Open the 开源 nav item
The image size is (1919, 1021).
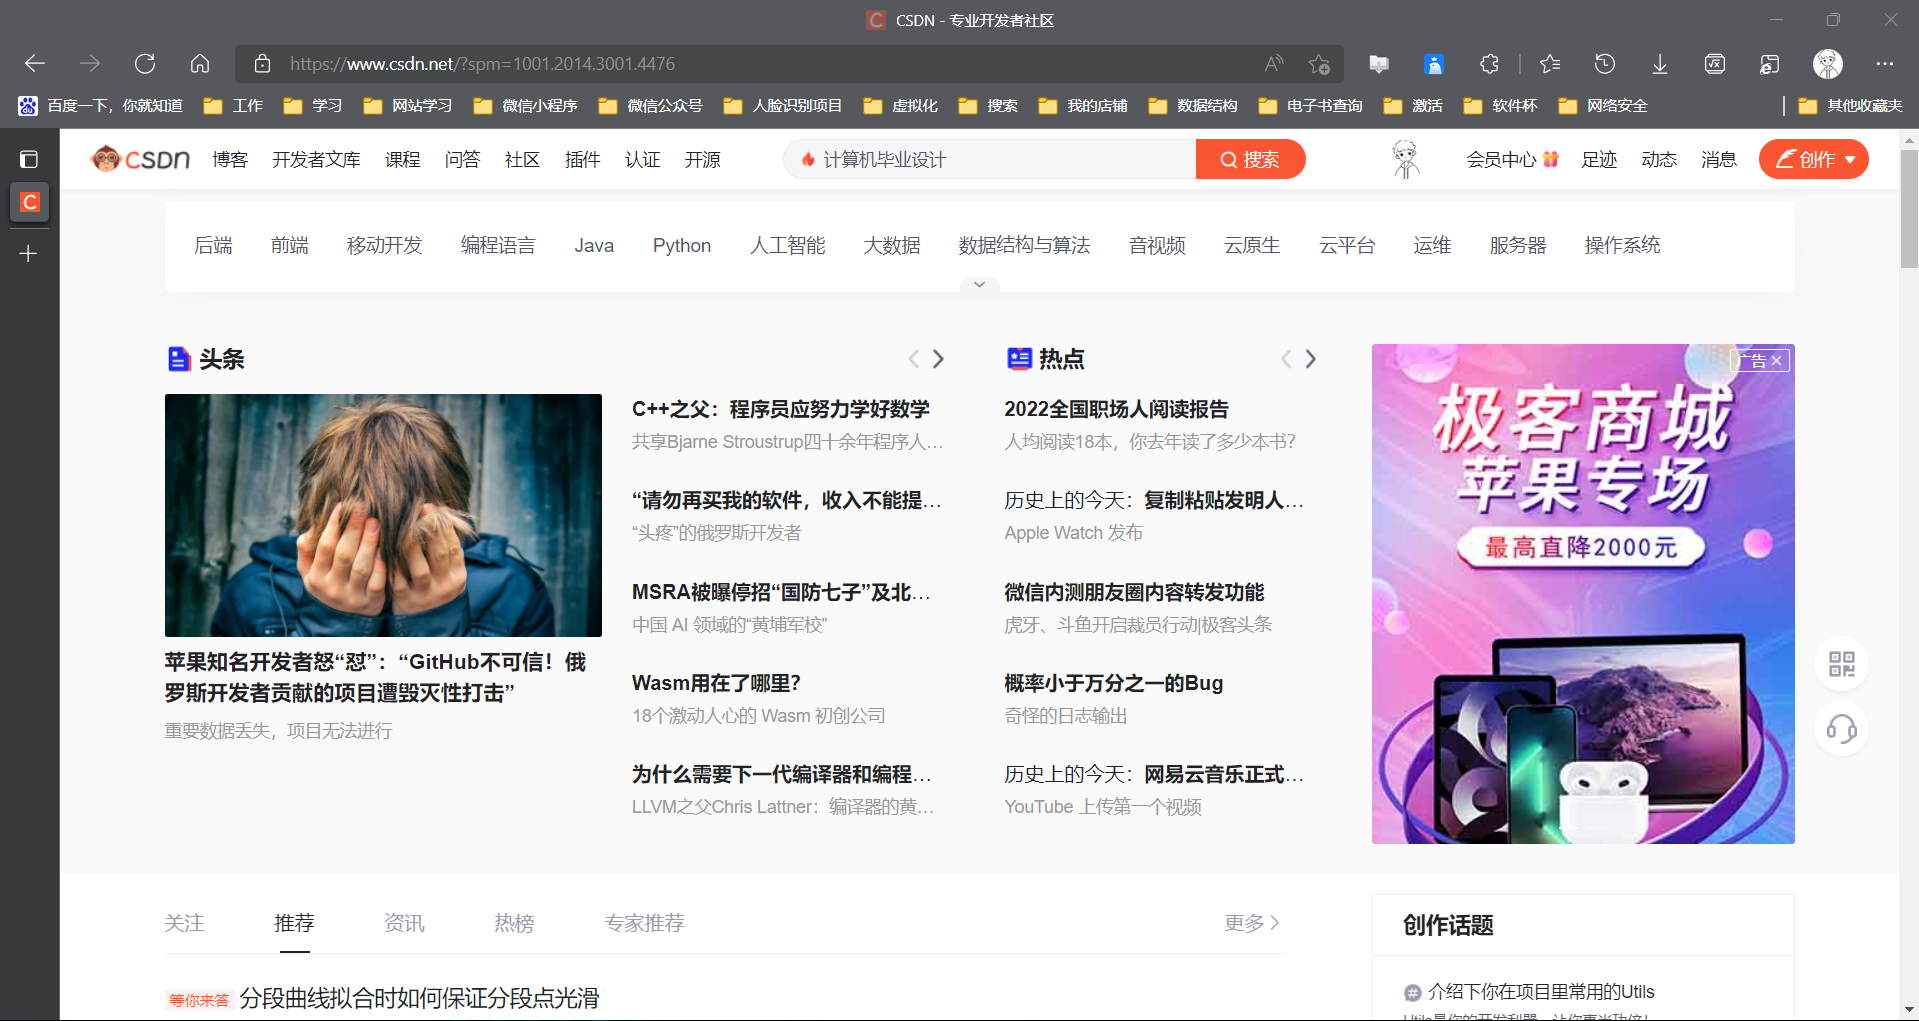click(703, 159)
